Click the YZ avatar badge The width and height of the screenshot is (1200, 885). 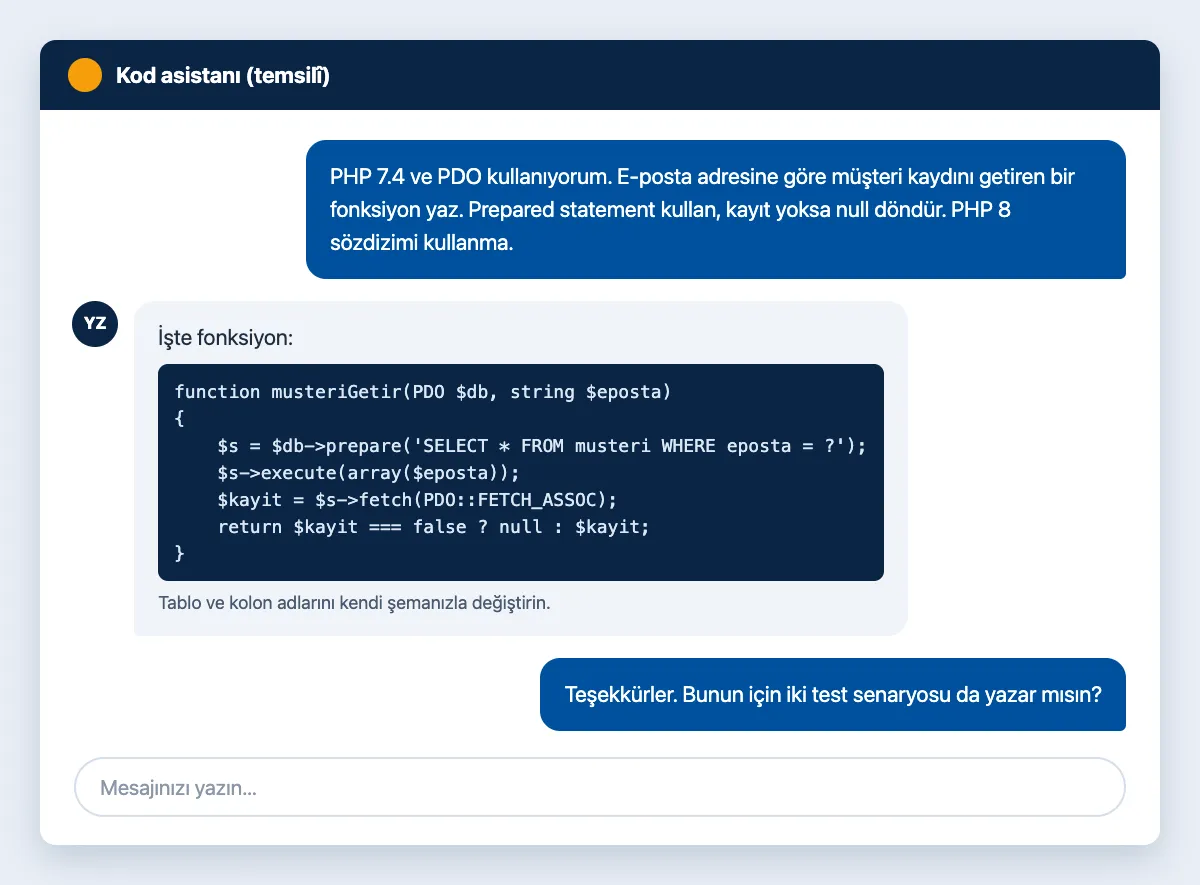pos(95,324)
